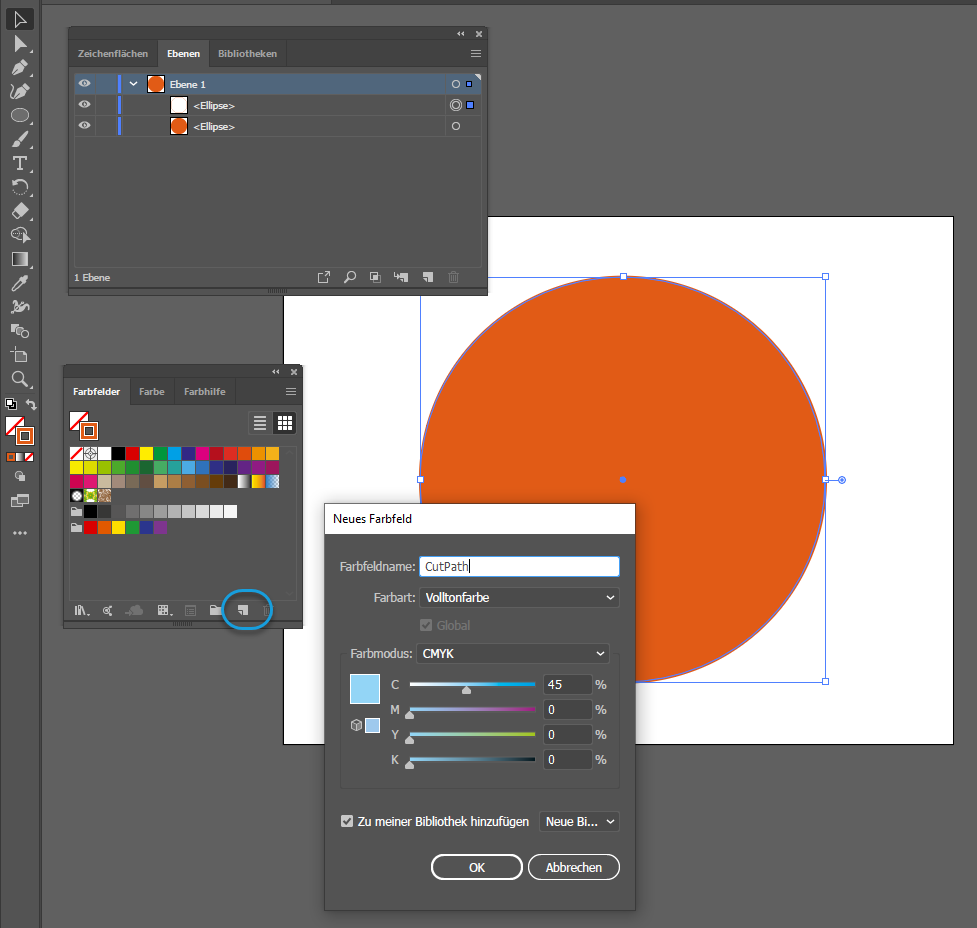Open the Farbmodus dropdown (CMYK)

pyautogui.click(x=513, y=653)
